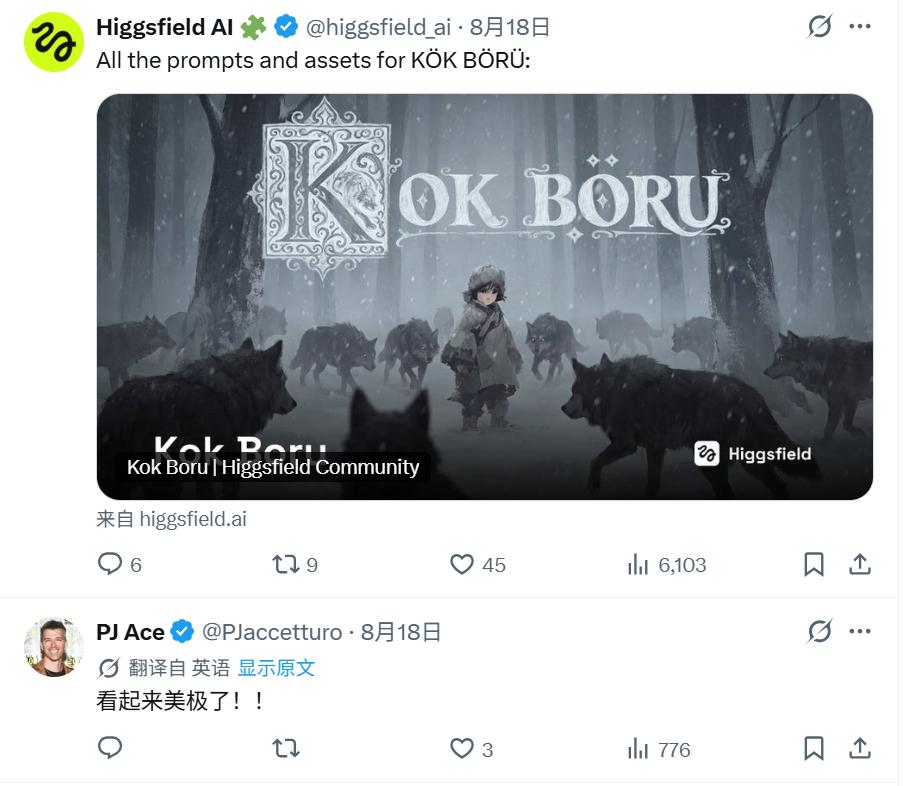
Task: Open the higgsfield.ai source link
Action: [172, 519]
